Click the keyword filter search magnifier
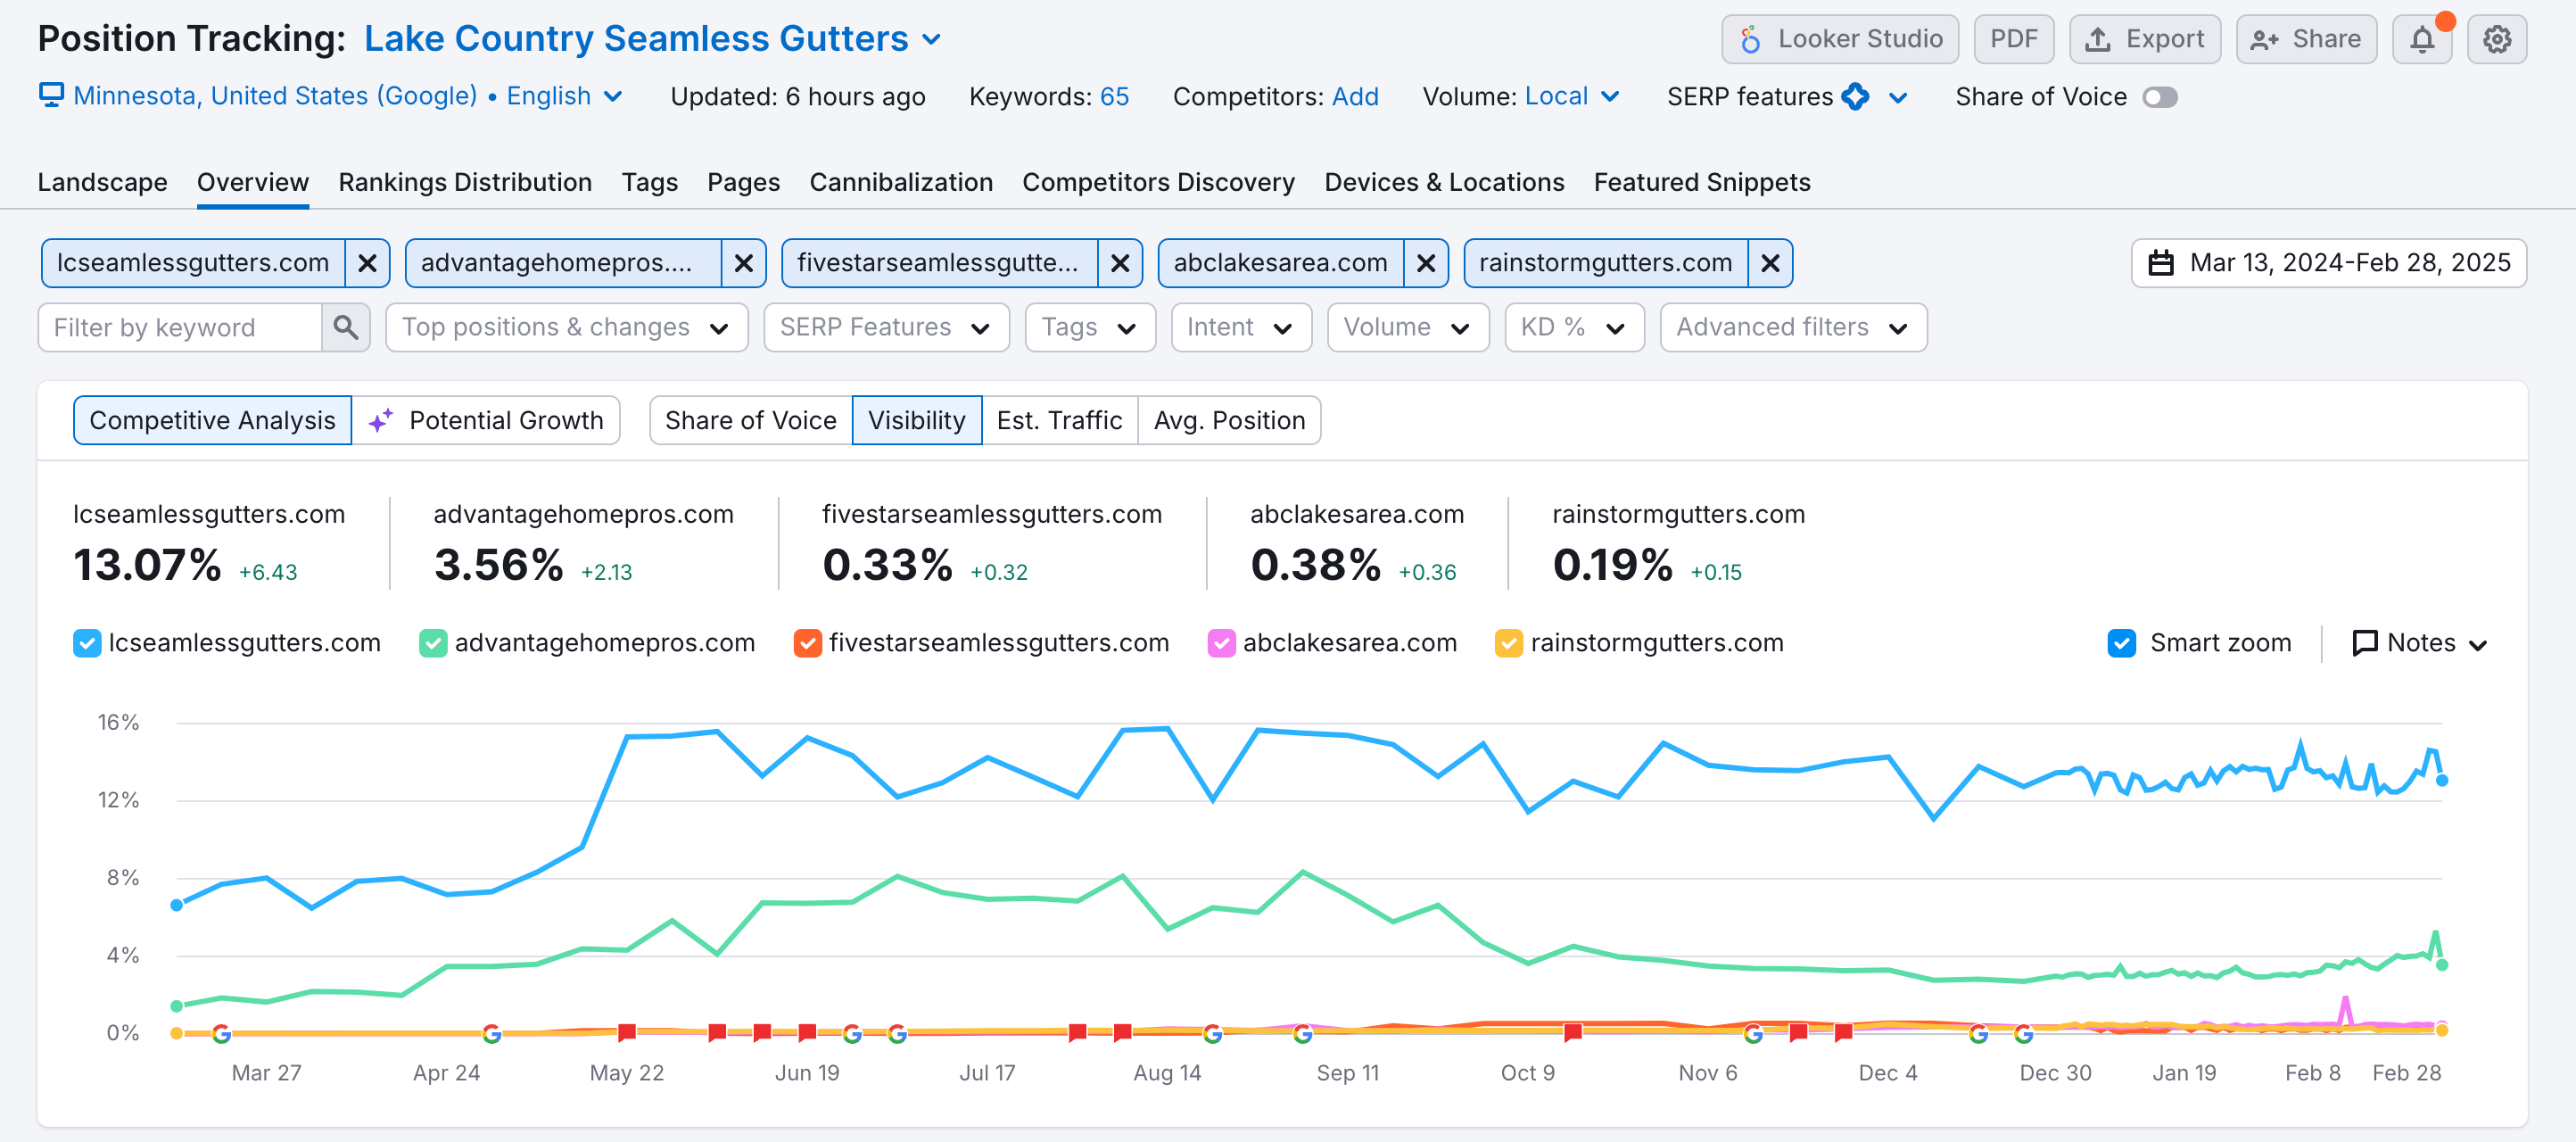 point(345,327)
